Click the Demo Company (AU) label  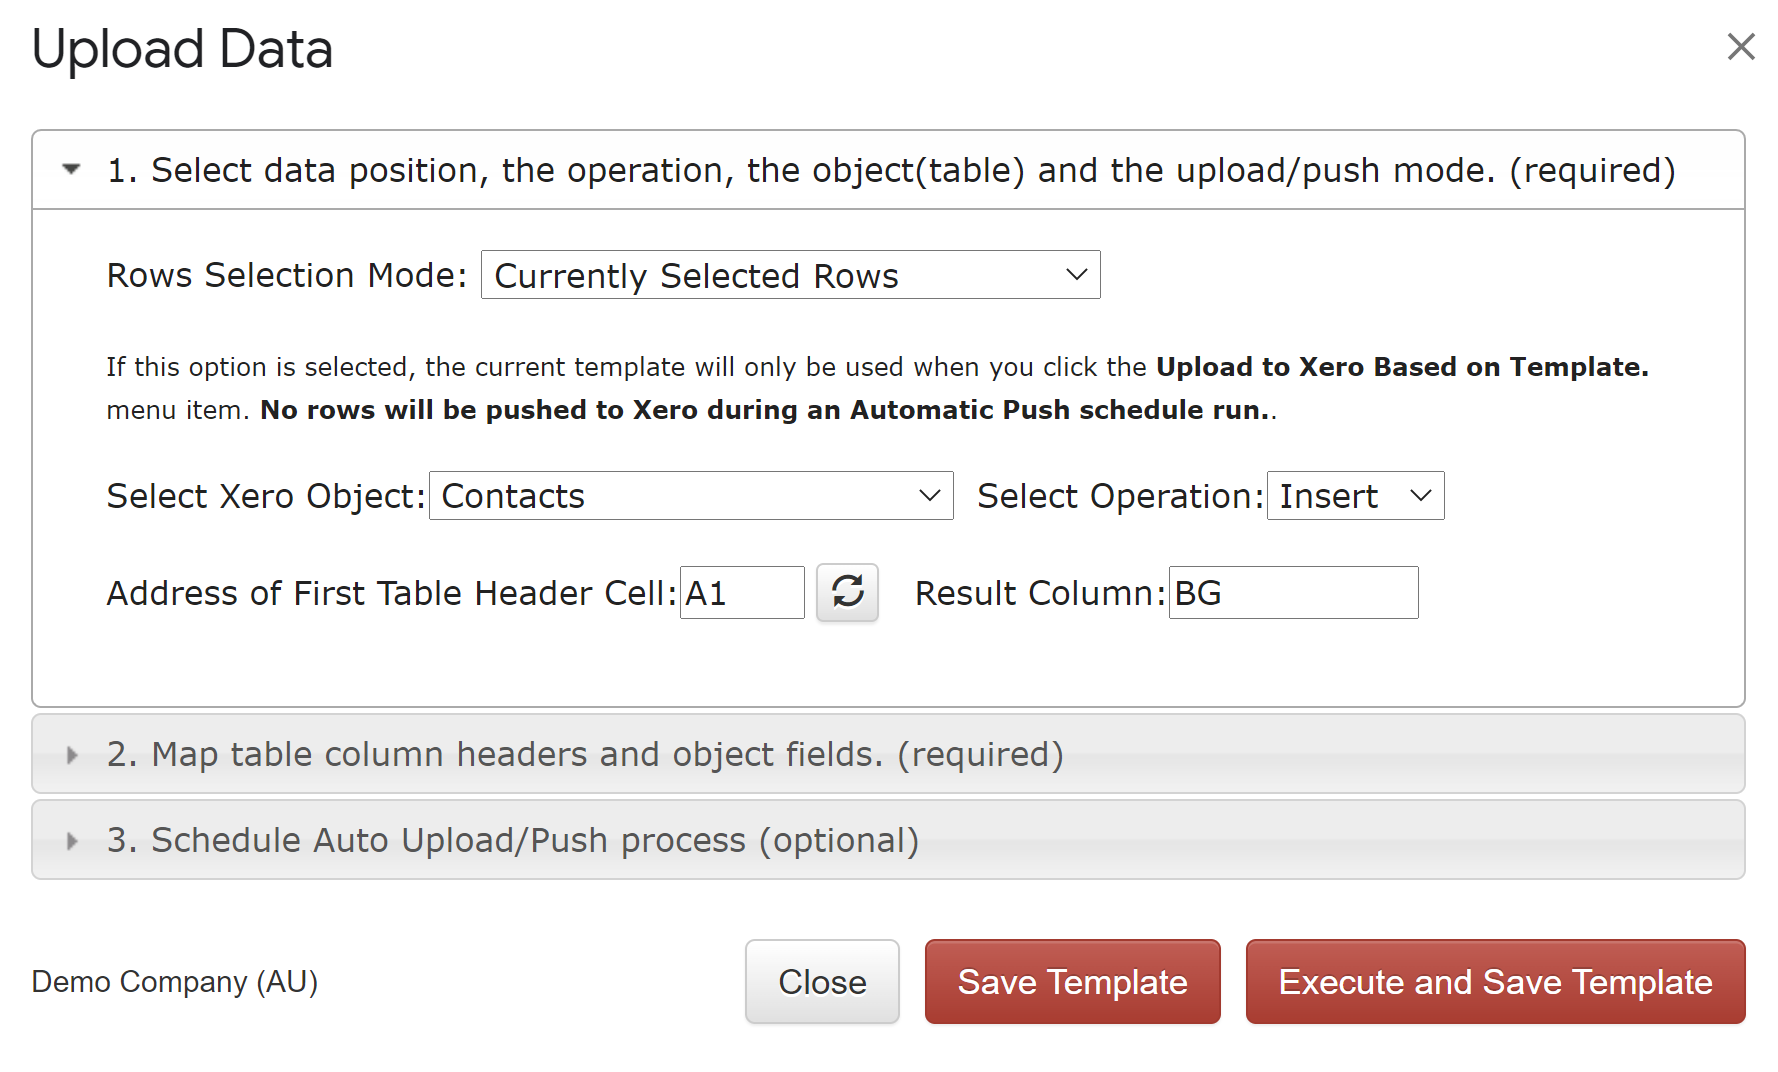point(175,982)
